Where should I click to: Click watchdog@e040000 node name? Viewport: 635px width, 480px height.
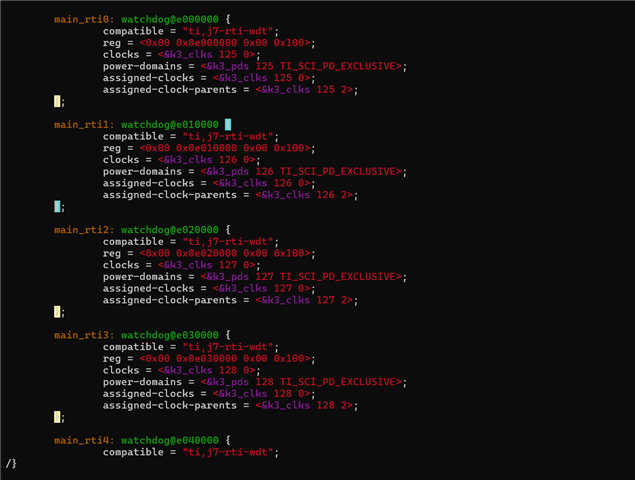pos(170,440)
